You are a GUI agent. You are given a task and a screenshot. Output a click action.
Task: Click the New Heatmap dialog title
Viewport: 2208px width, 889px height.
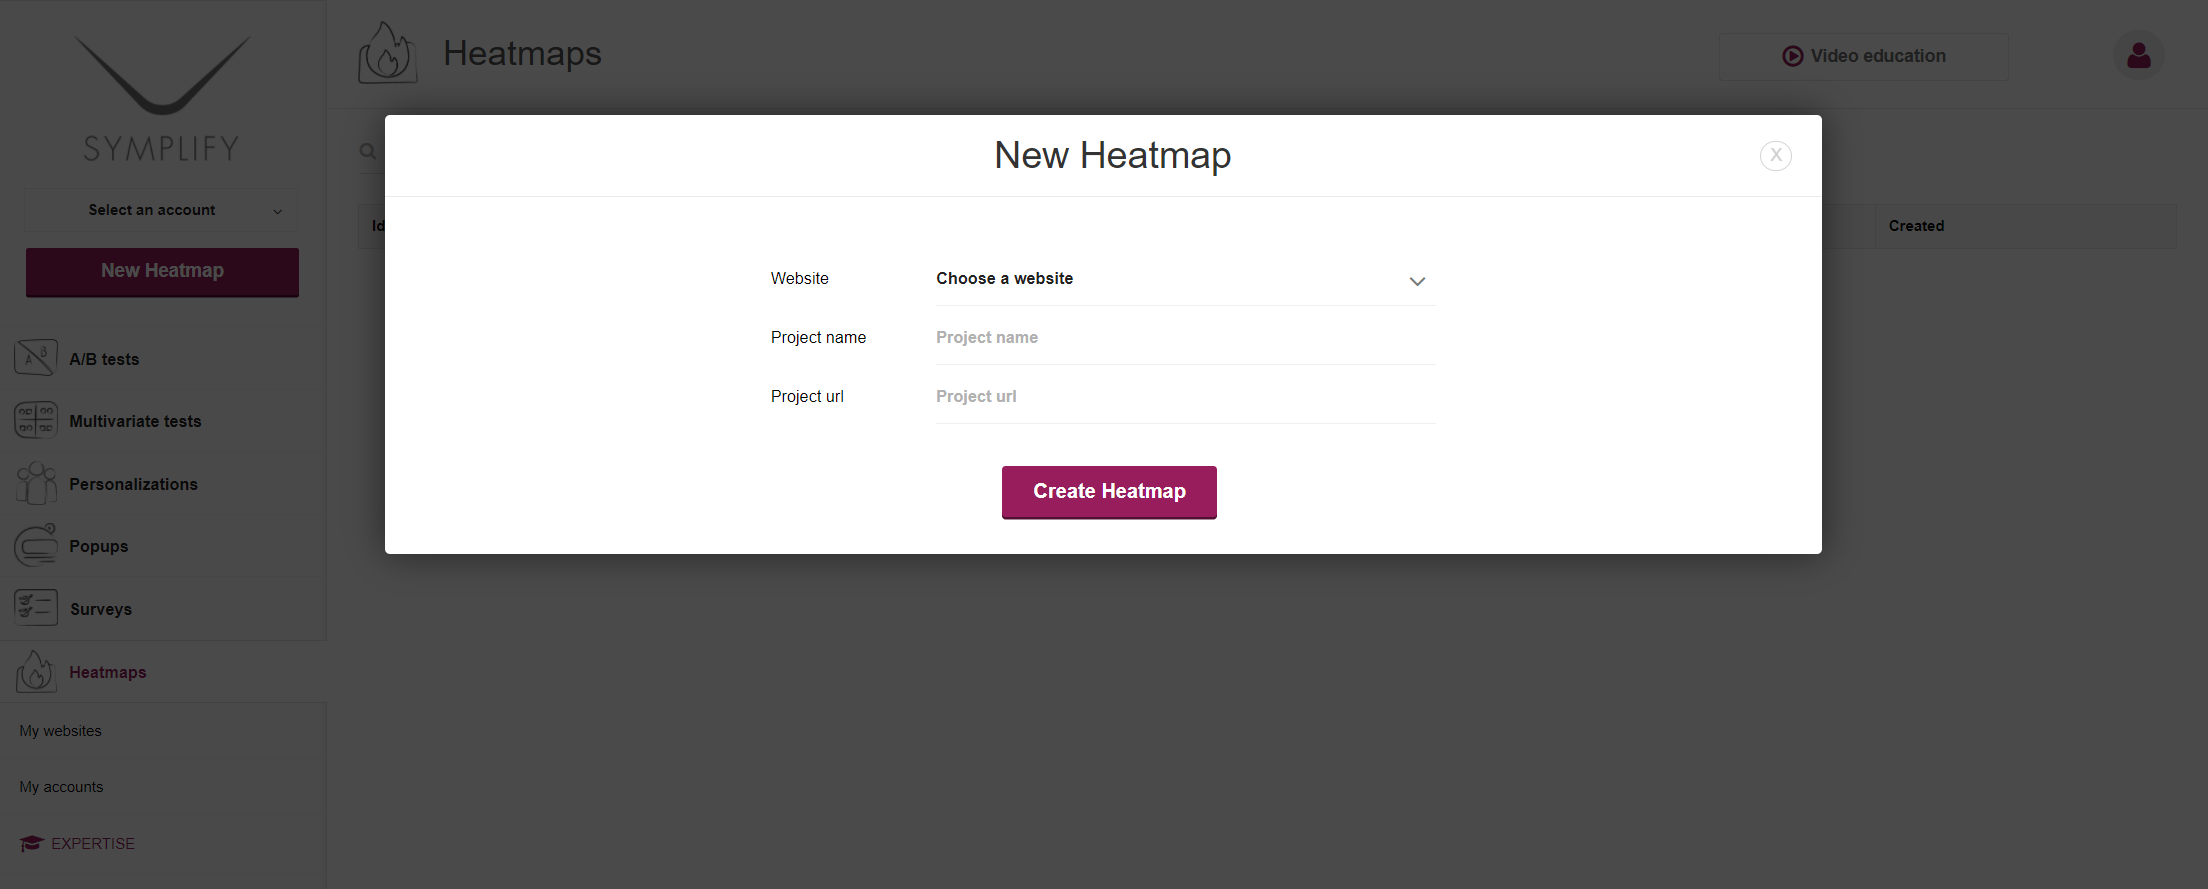[1112, 155]
